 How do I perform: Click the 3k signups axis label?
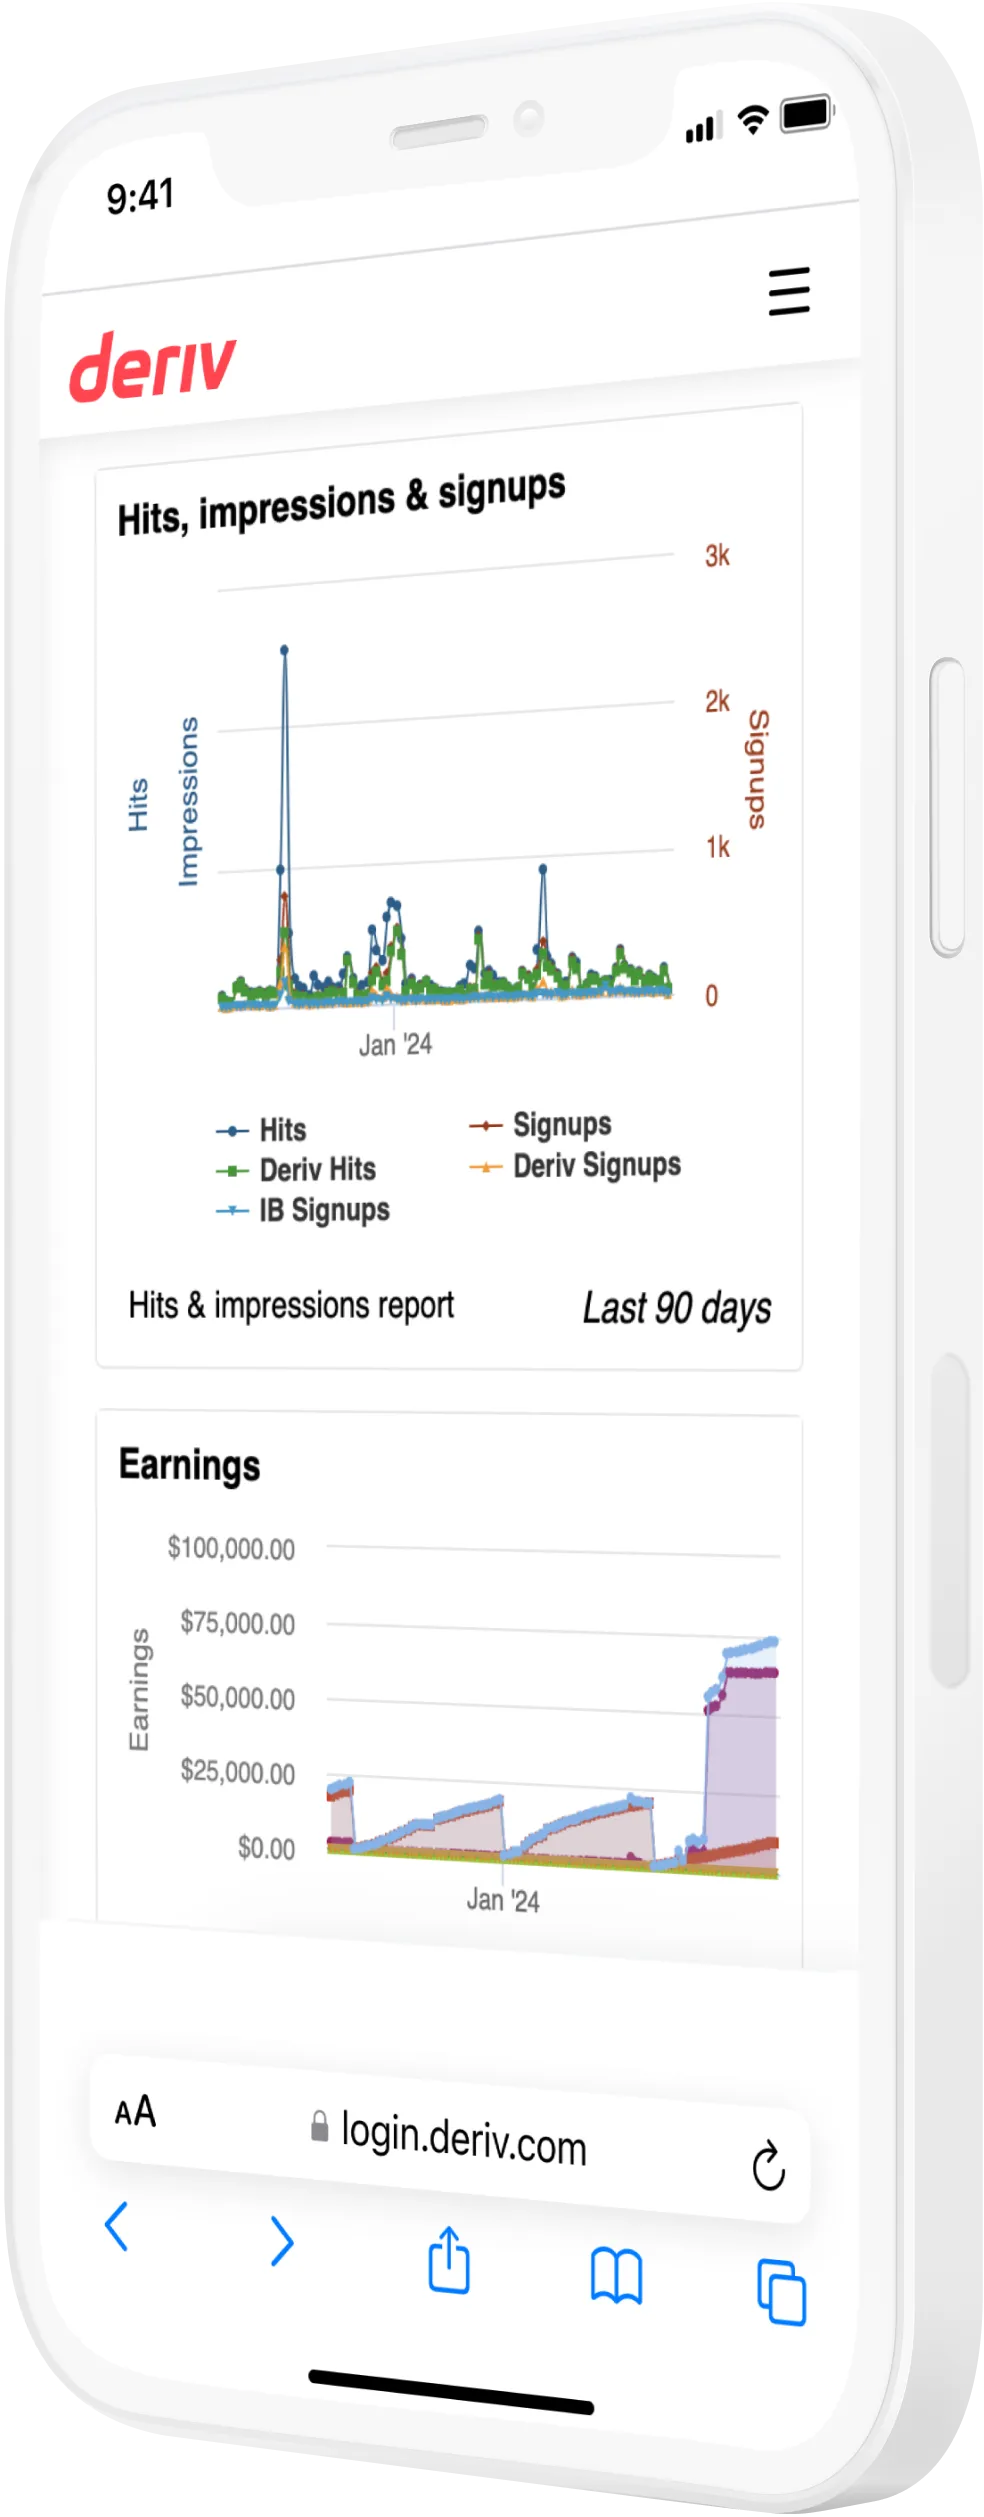click(x=717, y=556)
